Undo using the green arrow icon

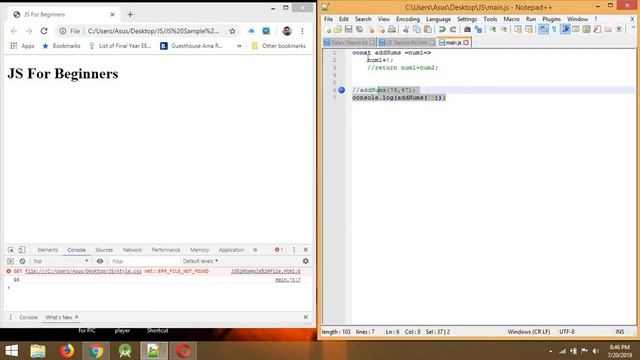point(442,29)
